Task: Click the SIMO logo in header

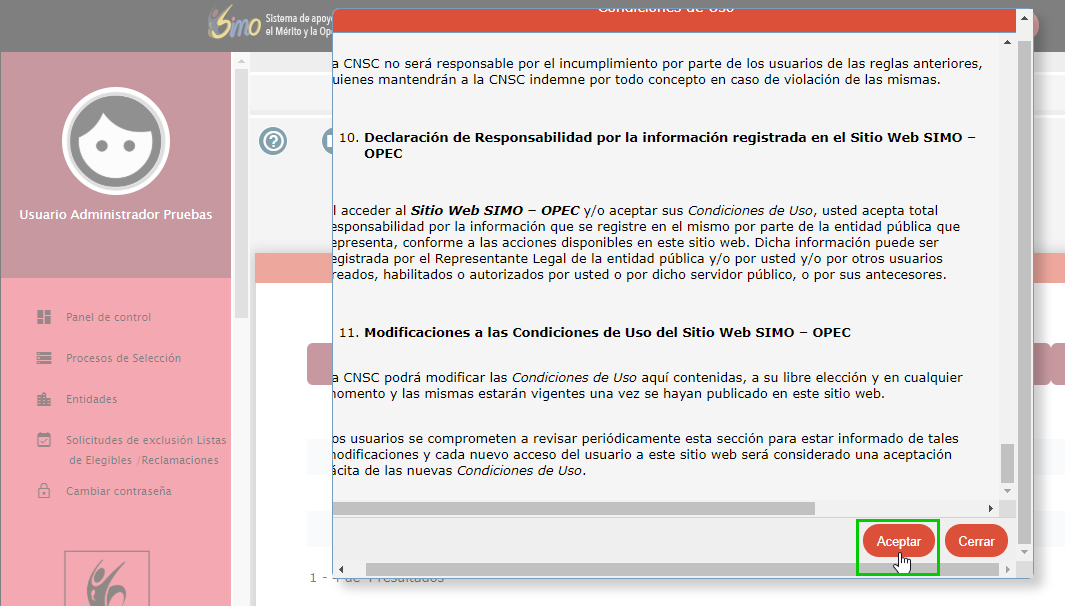Action: pos(236,25)
